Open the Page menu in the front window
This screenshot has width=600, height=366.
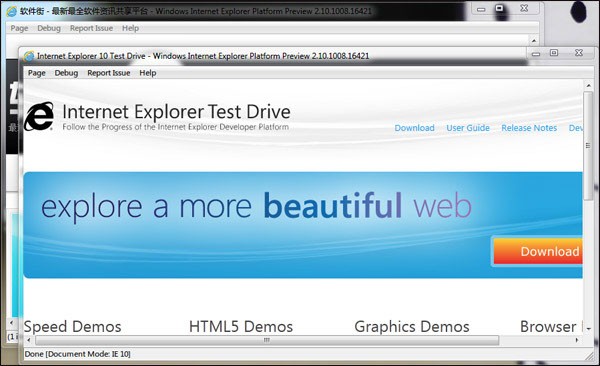pyautogui.click(x=36, y=73)
